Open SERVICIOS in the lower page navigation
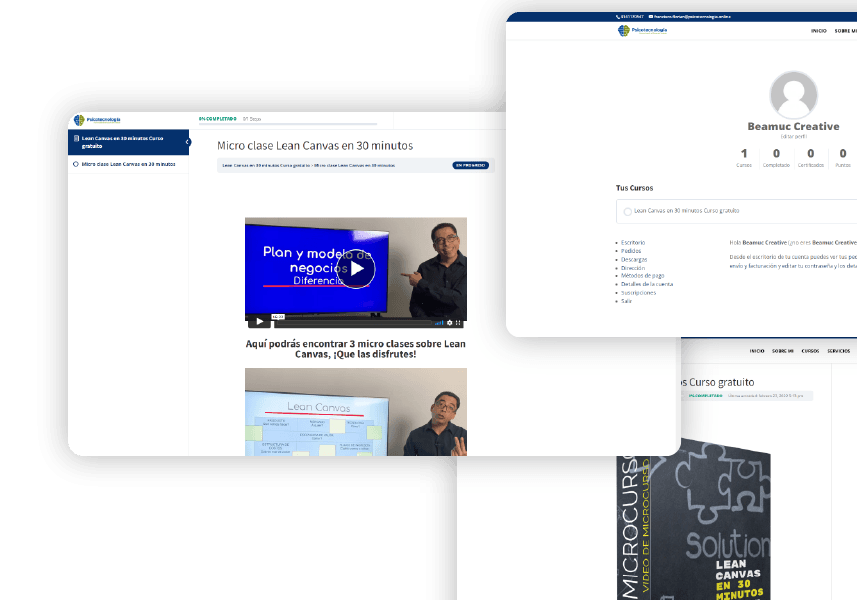This screenshot has height=600, width=857. pos(839,351)
